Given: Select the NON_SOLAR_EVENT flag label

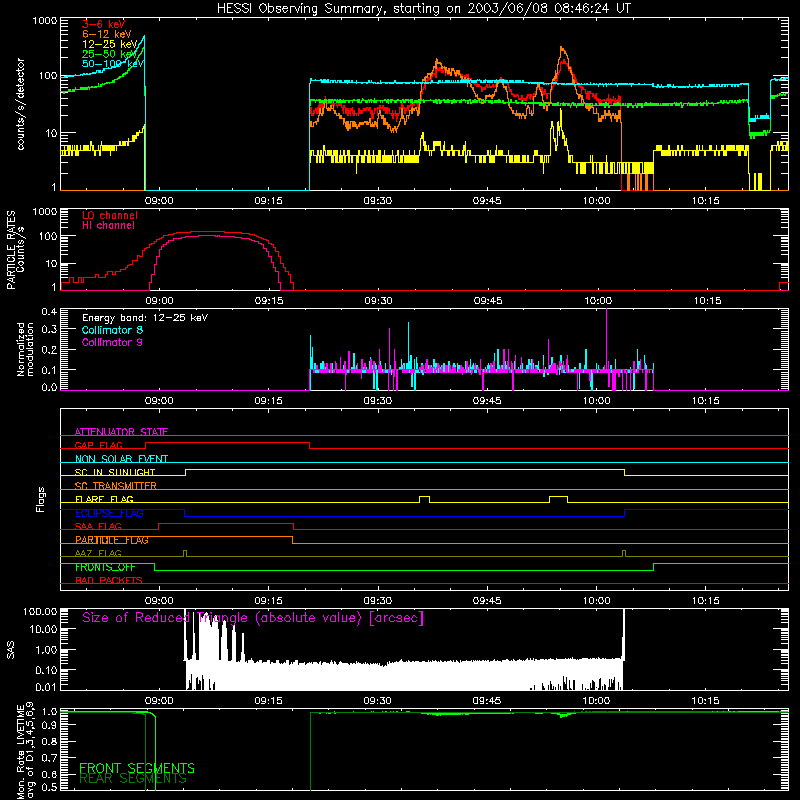Looking at the screenshot, I should click(121, 459).
